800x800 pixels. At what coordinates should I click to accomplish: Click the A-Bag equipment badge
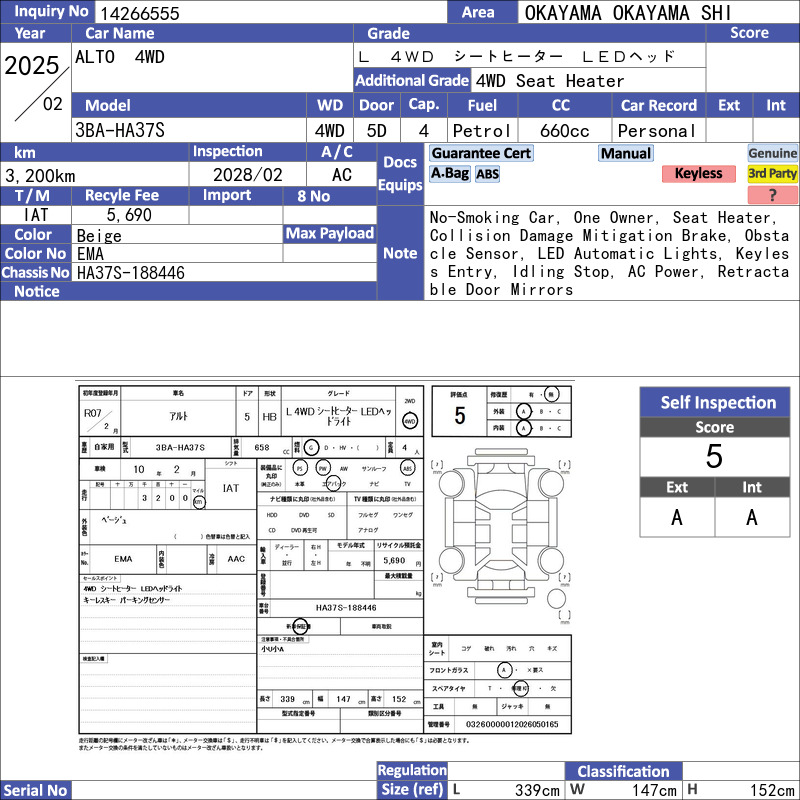(x=449, y=173)
